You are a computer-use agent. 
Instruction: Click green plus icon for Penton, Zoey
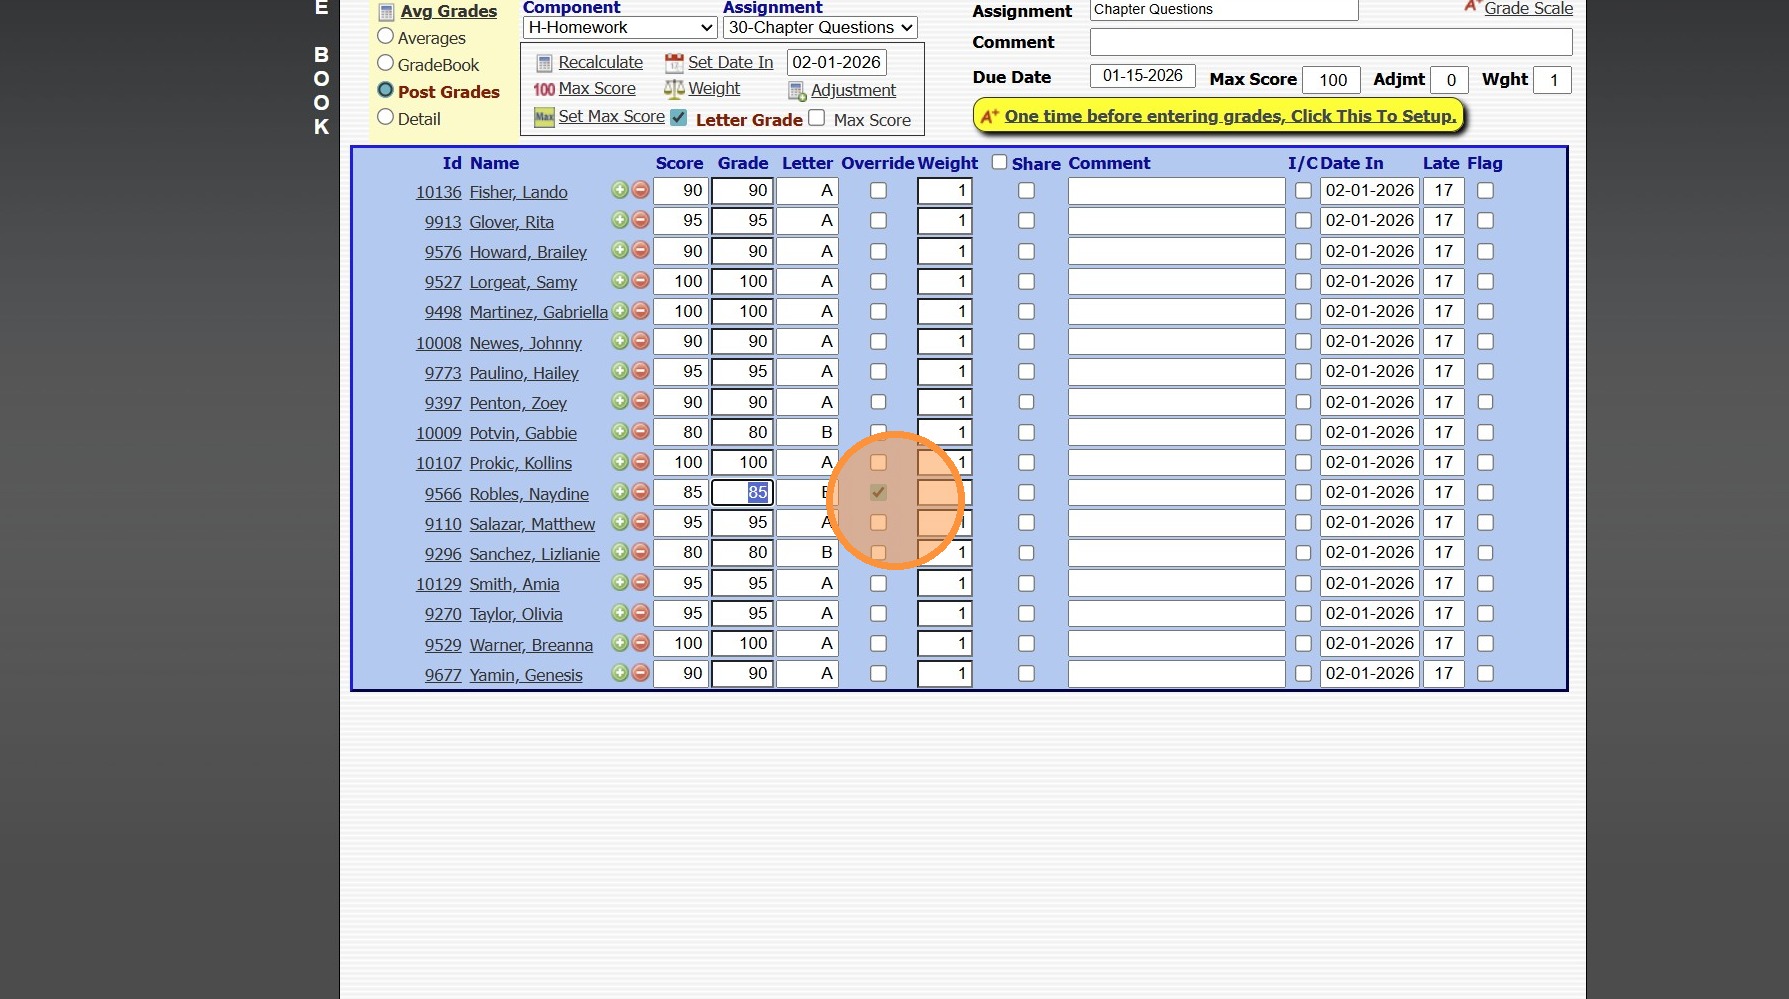coord(620,401)
